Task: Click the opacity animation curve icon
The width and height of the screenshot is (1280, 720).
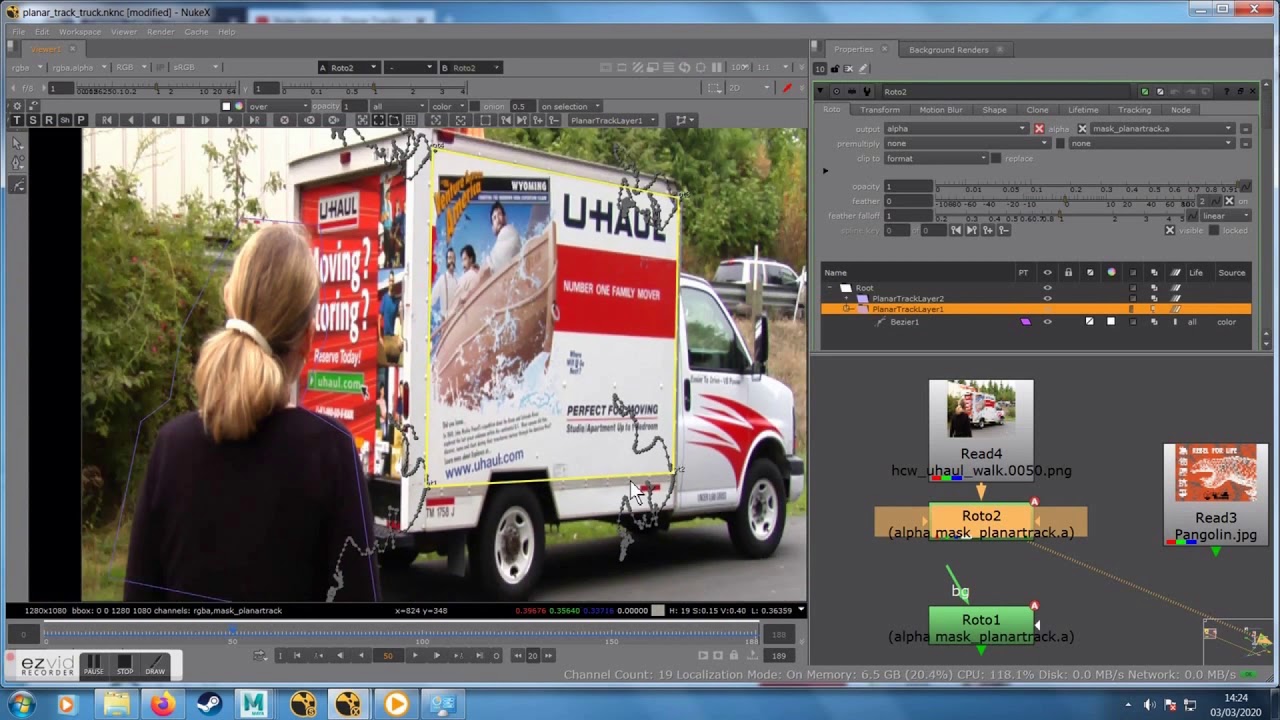Action: [1244, 187]
